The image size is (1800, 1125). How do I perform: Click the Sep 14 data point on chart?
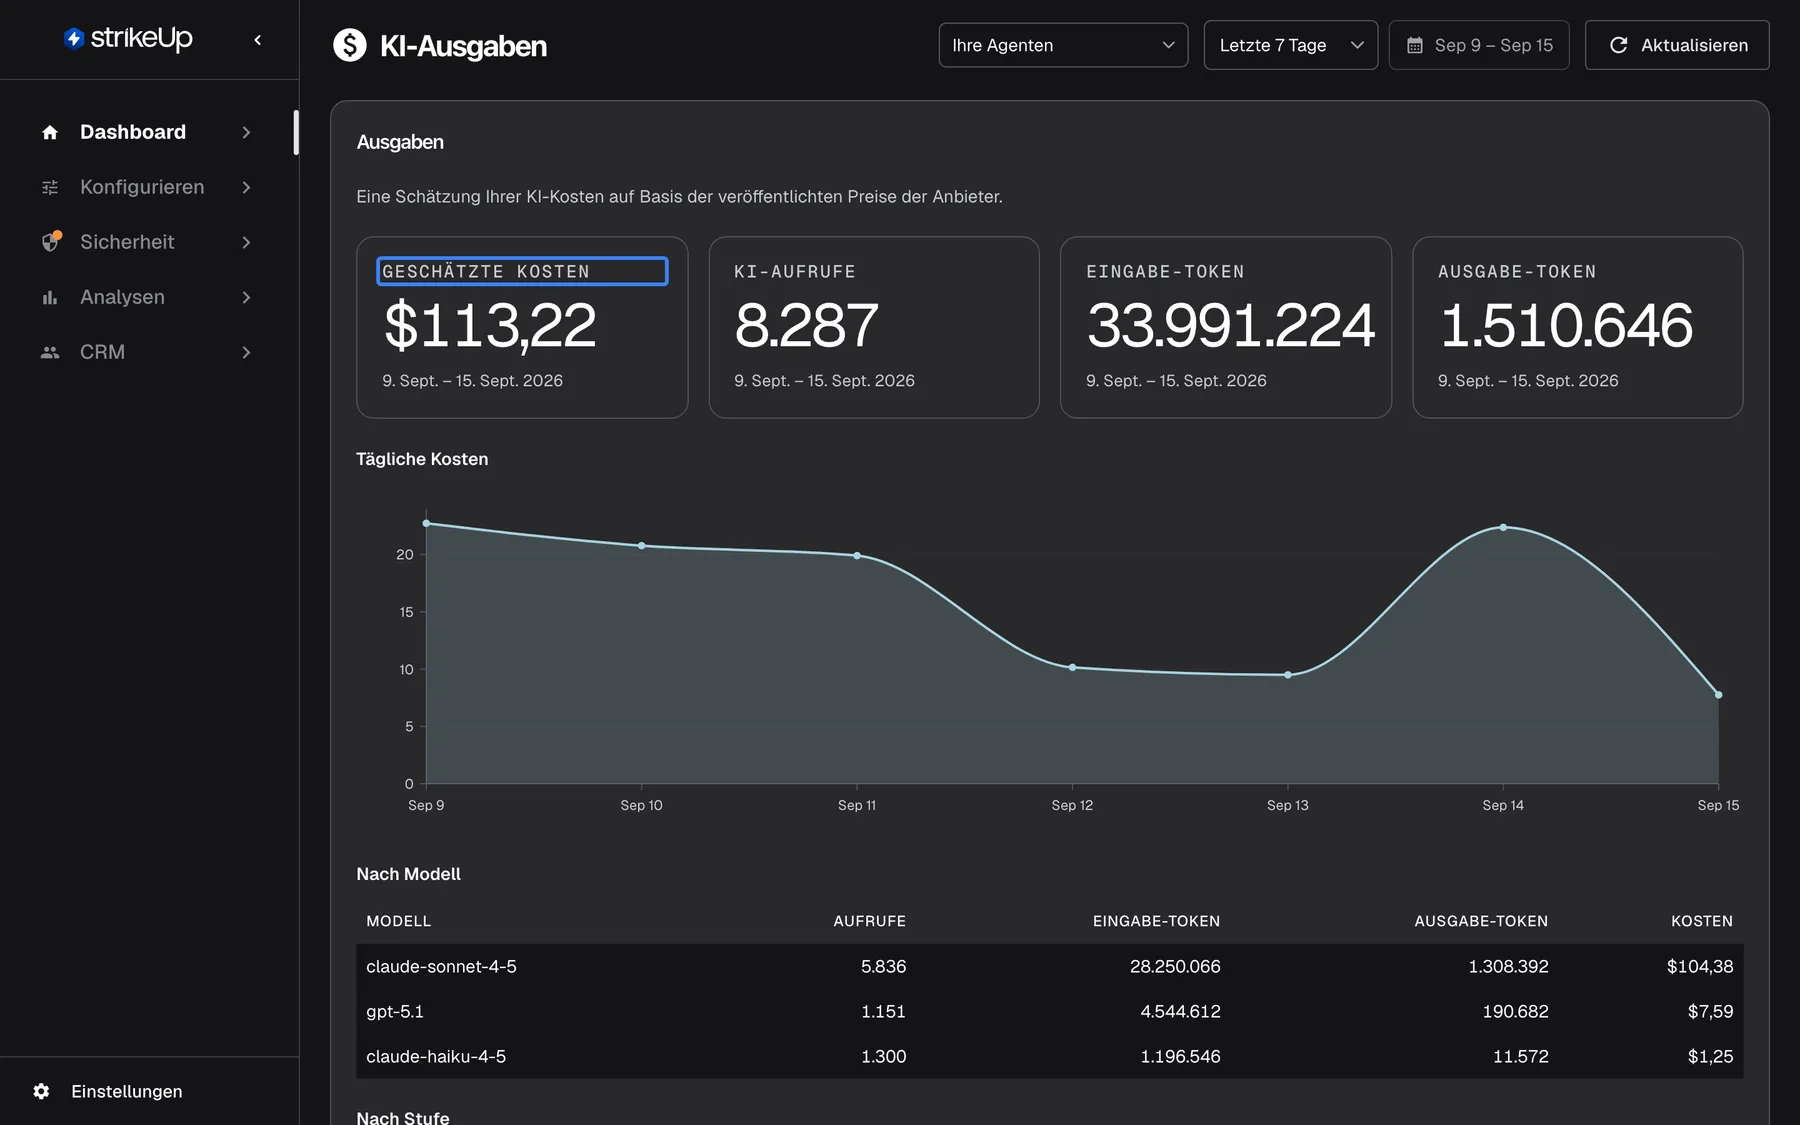pyautogui.click(x=1503, y=527)
